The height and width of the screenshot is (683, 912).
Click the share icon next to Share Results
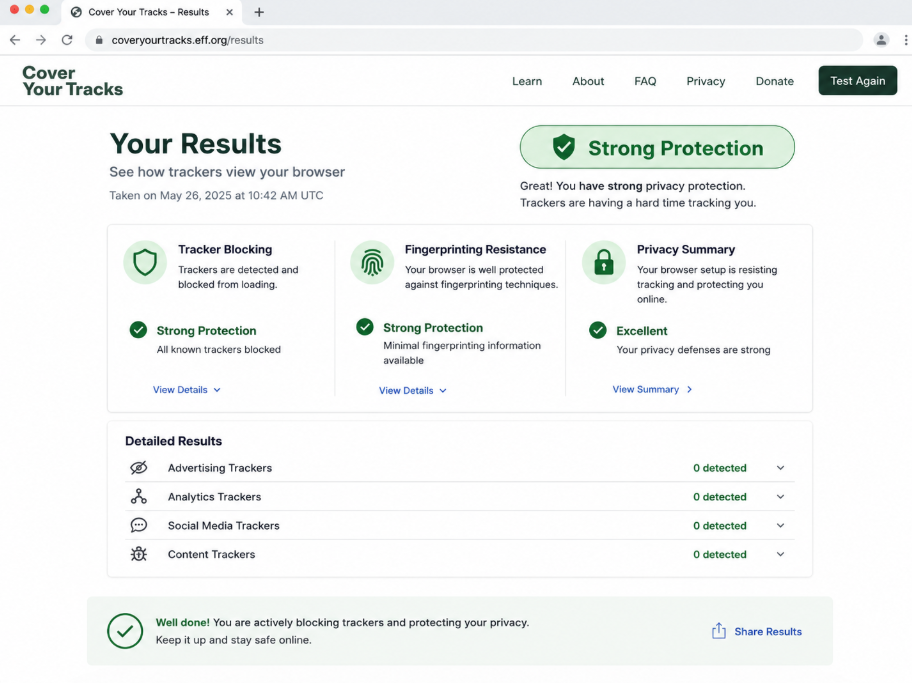[x=719, y=631]
